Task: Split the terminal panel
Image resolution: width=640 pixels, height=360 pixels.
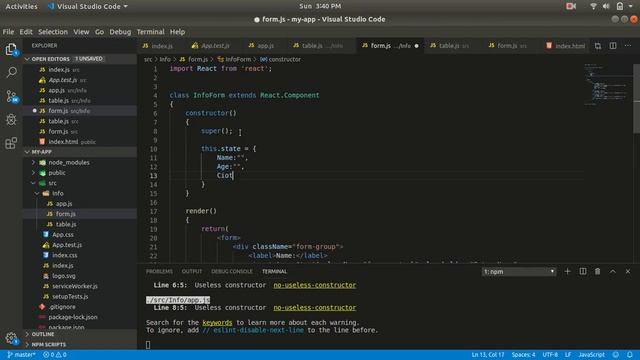Action: pos(583,271)
